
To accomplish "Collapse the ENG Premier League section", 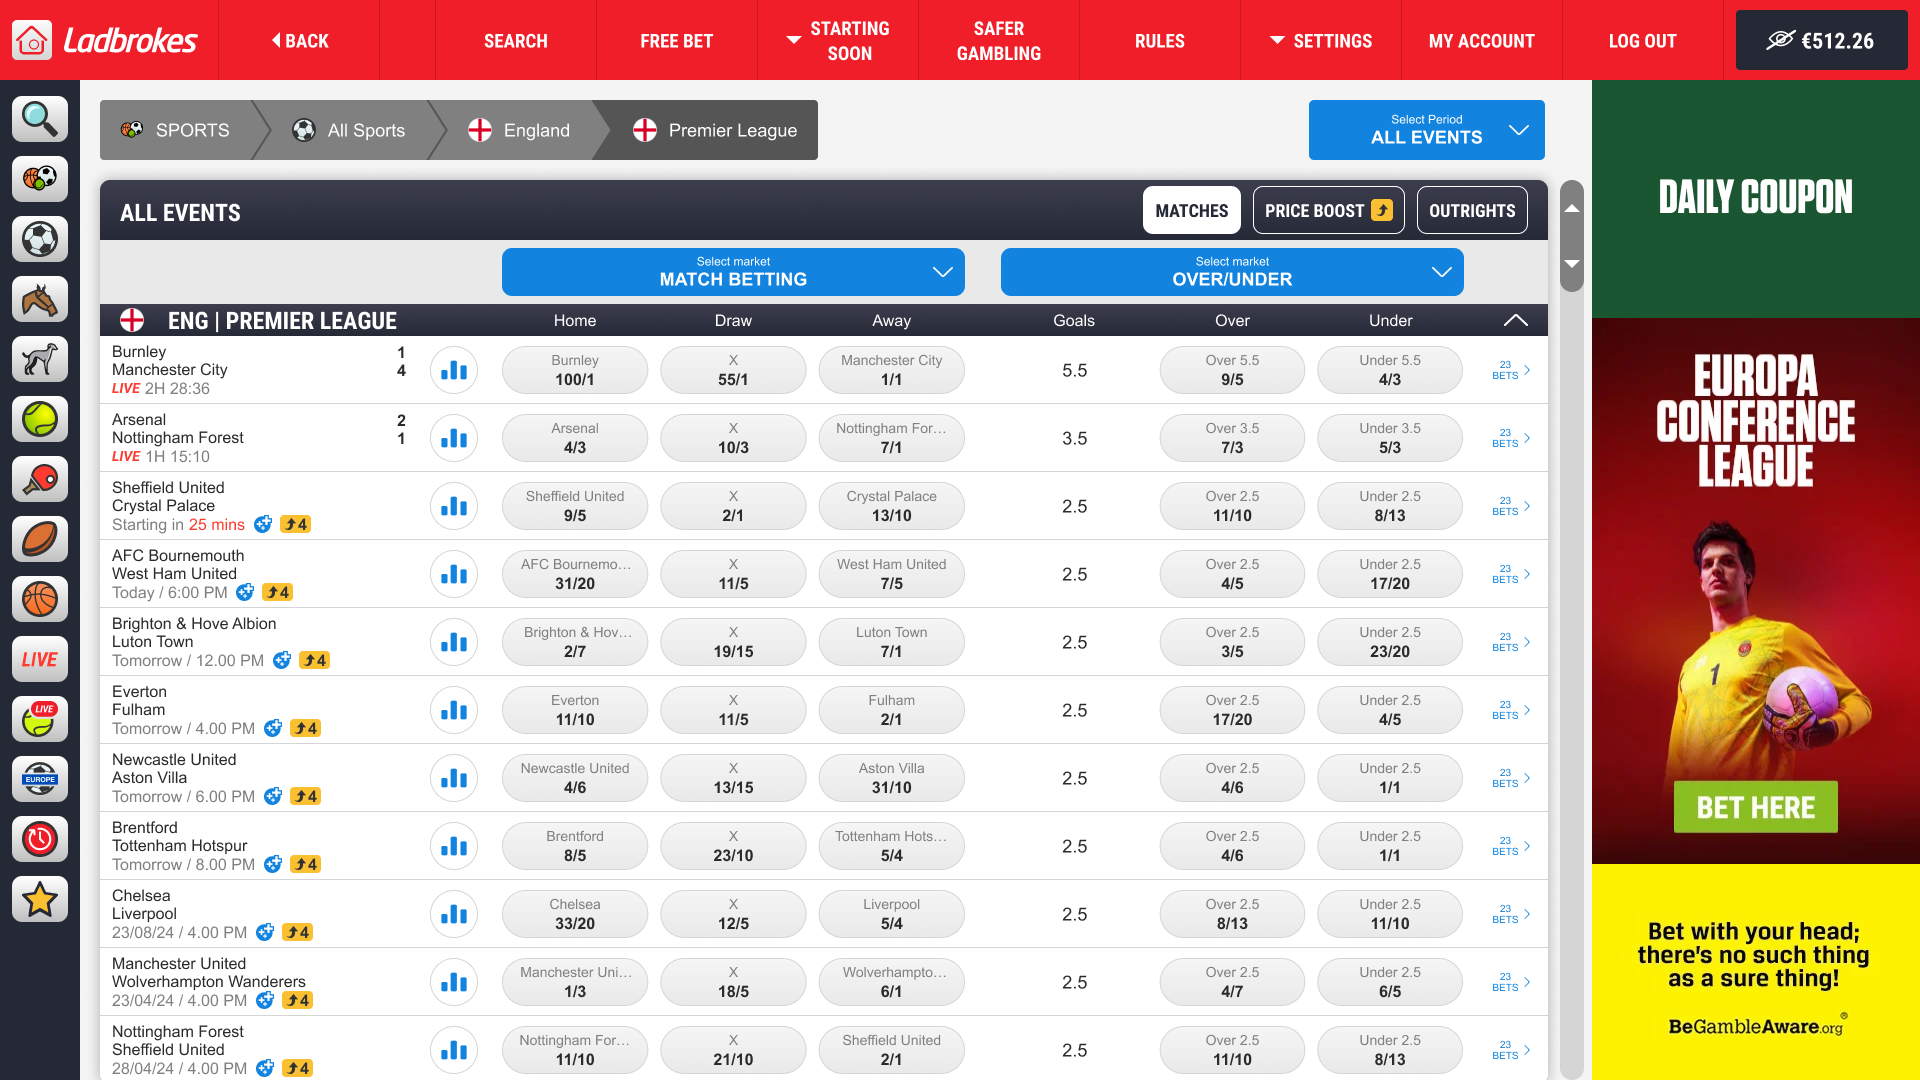I will (1515, 320).
